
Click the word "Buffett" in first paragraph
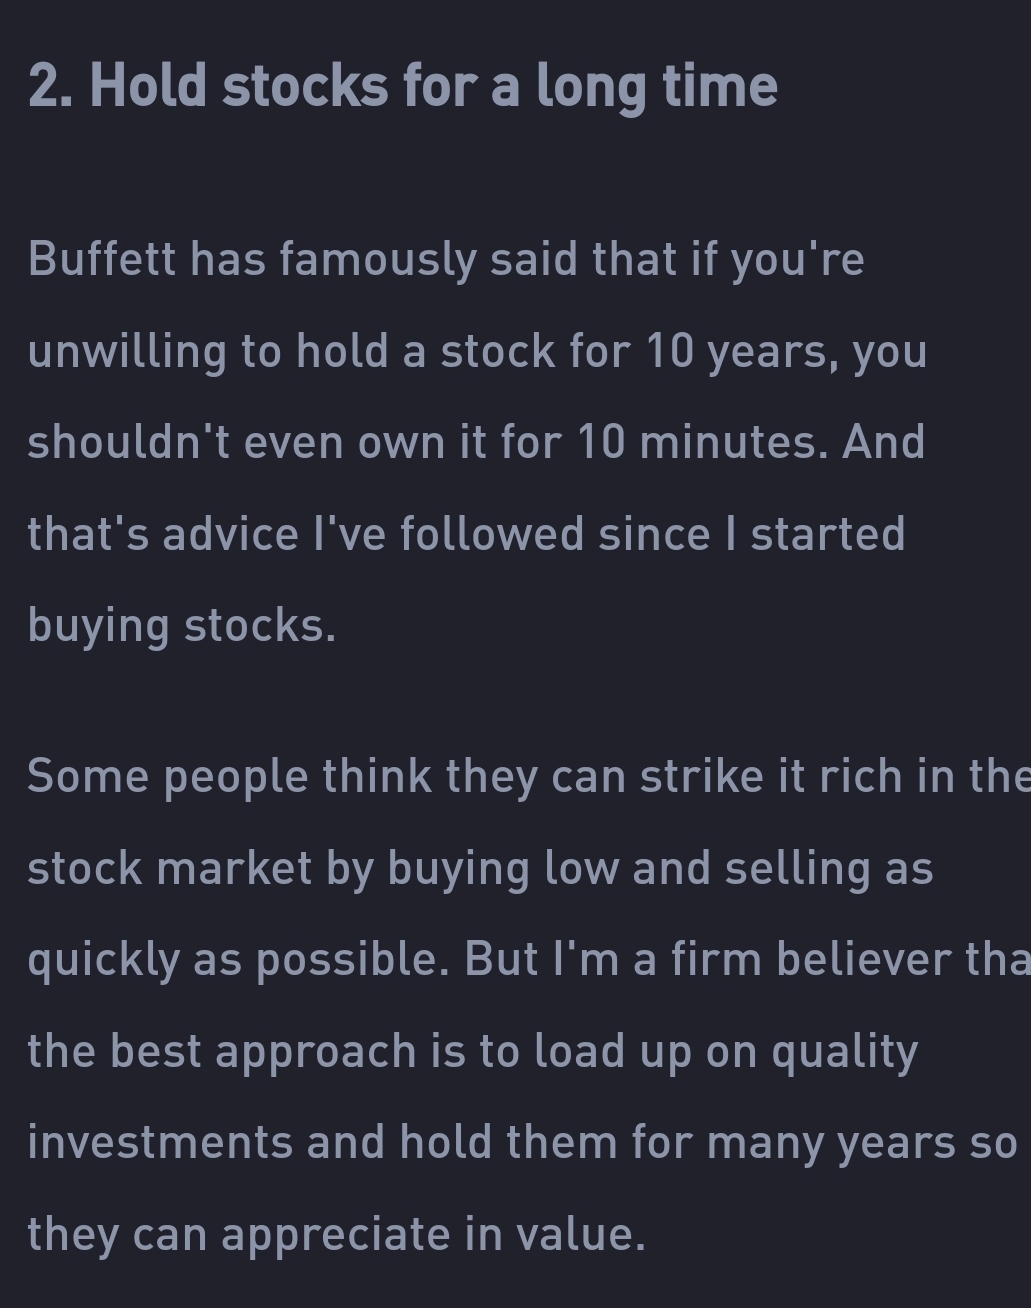point(101,259)
